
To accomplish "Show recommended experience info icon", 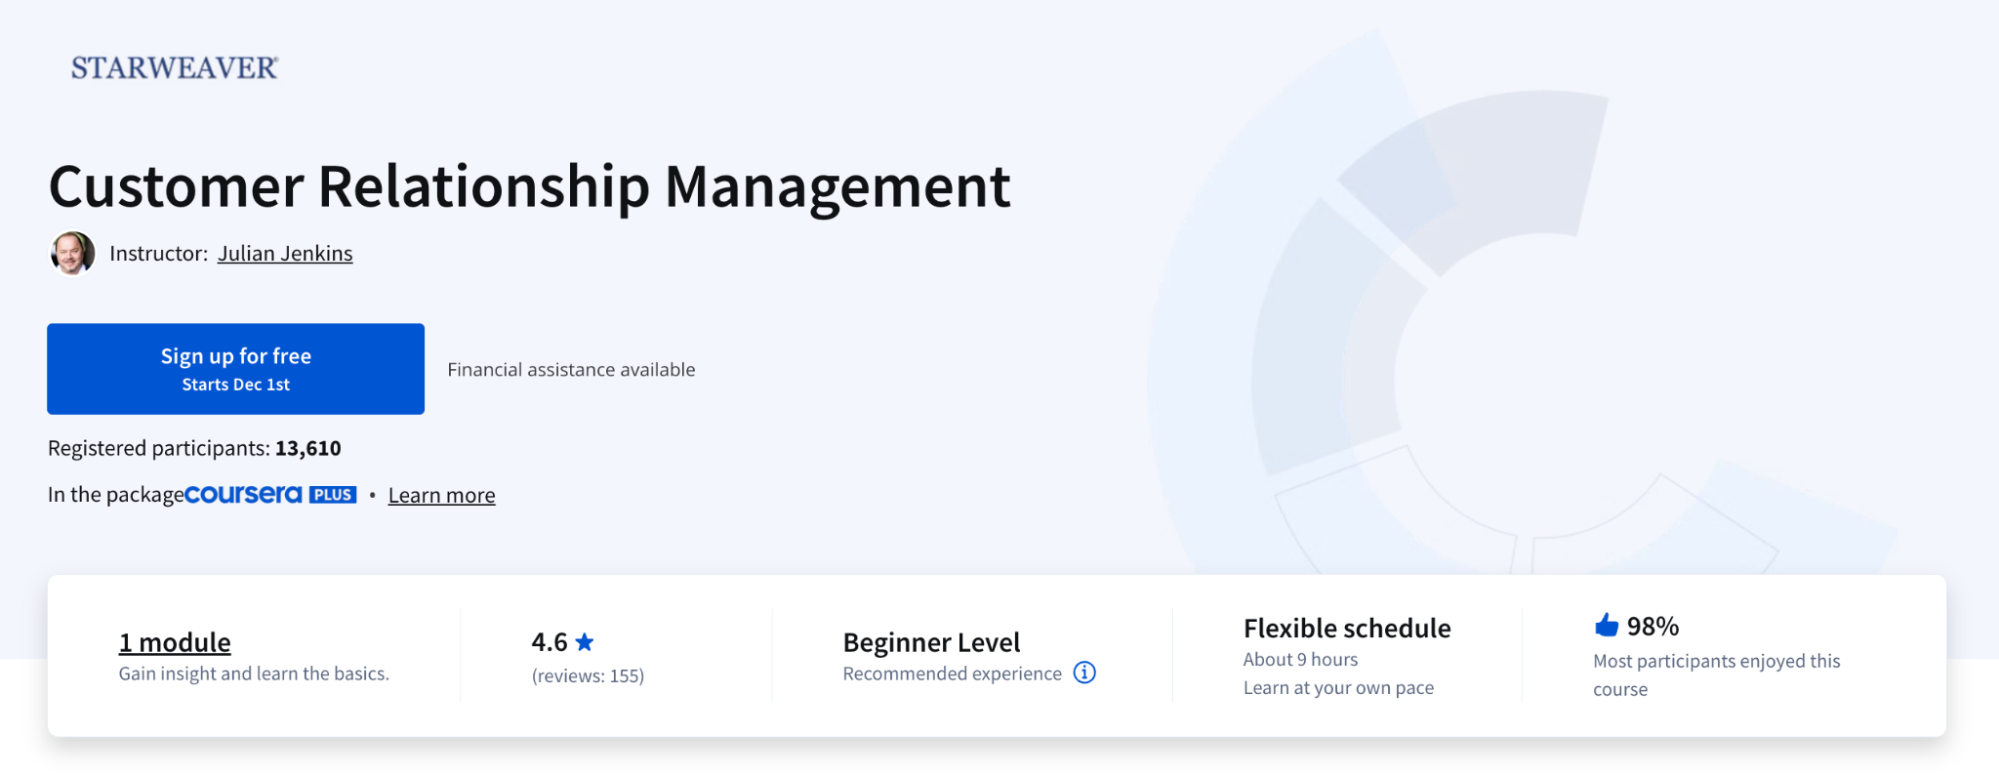I will (x=1084, y=673).
